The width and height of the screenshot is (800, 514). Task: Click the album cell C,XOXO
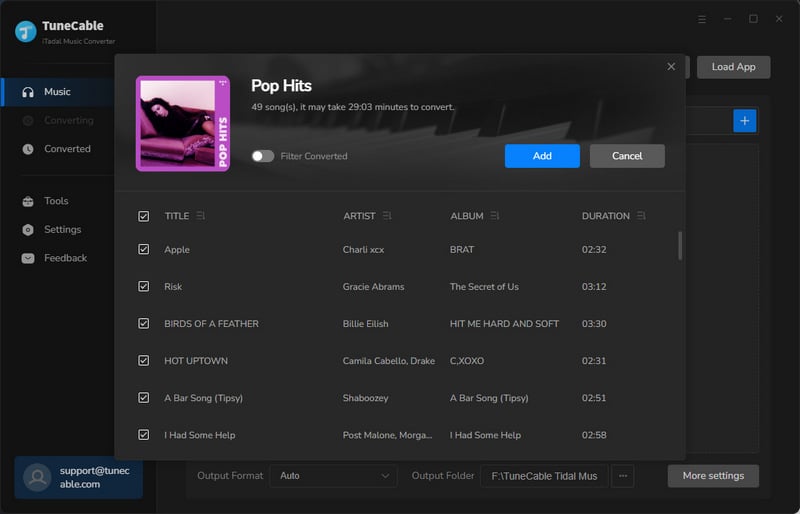(467, 361)
